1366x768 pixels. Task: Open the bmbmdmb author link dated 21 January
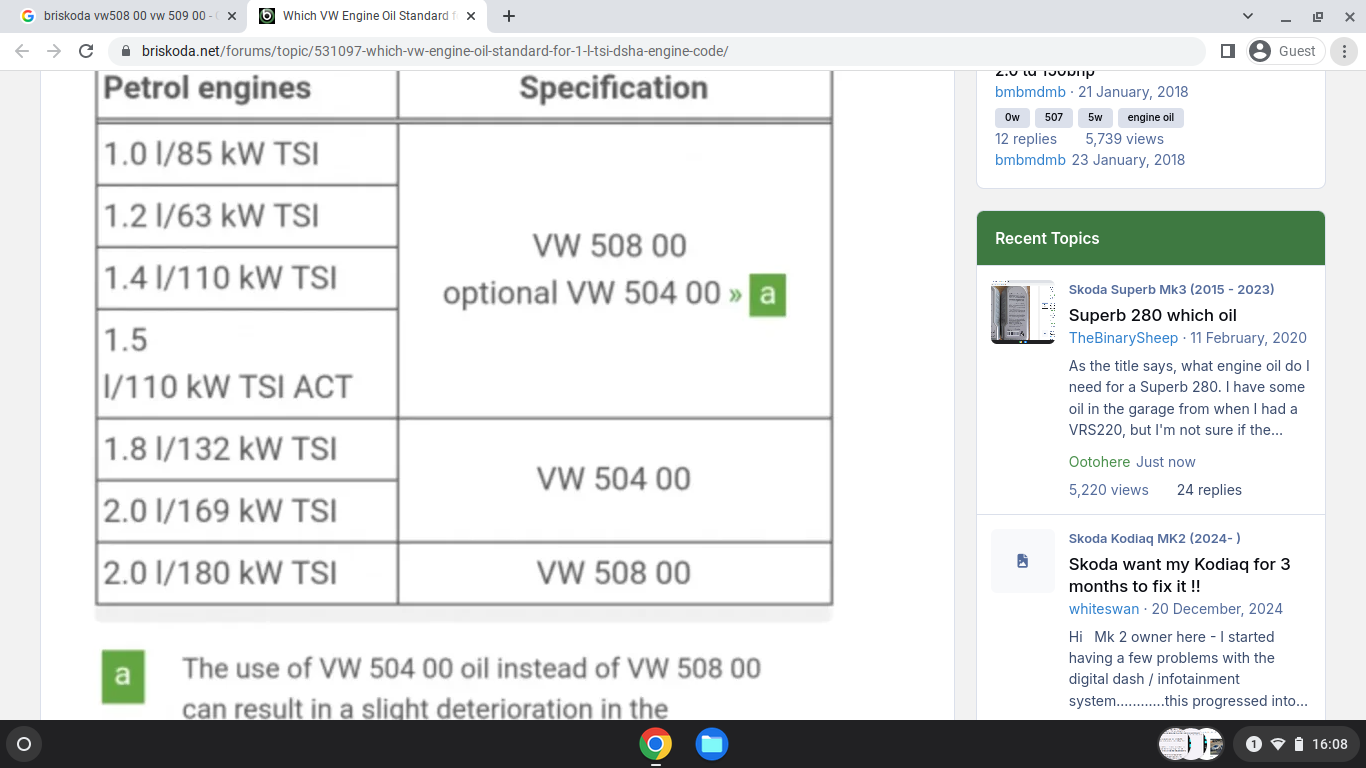(1030, 92)
